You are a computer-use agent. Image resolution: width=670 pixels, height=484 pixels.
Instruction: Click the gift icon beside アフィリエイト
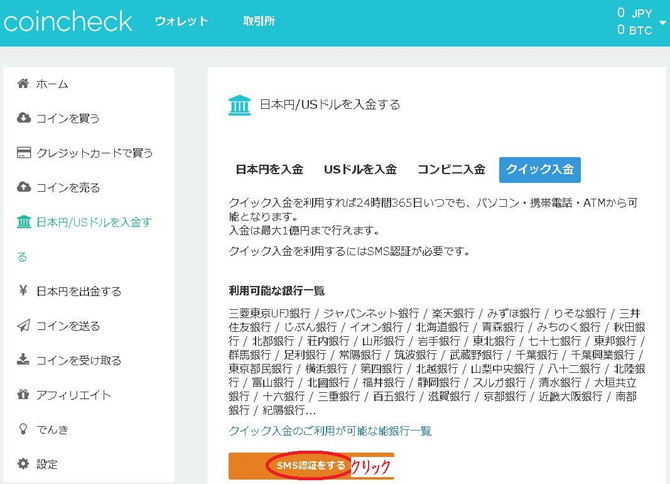pyautogui.click(x=23, y=394)
